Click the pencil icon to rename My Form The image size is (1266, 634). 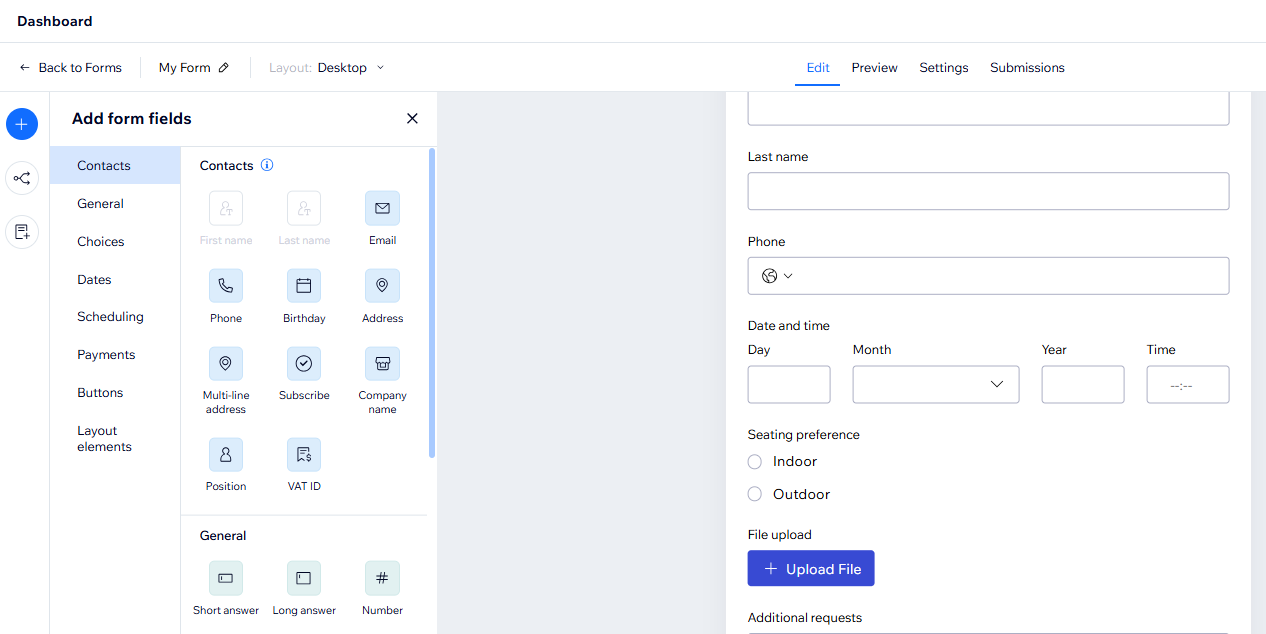pyautogui.click(x=223, y=68)
